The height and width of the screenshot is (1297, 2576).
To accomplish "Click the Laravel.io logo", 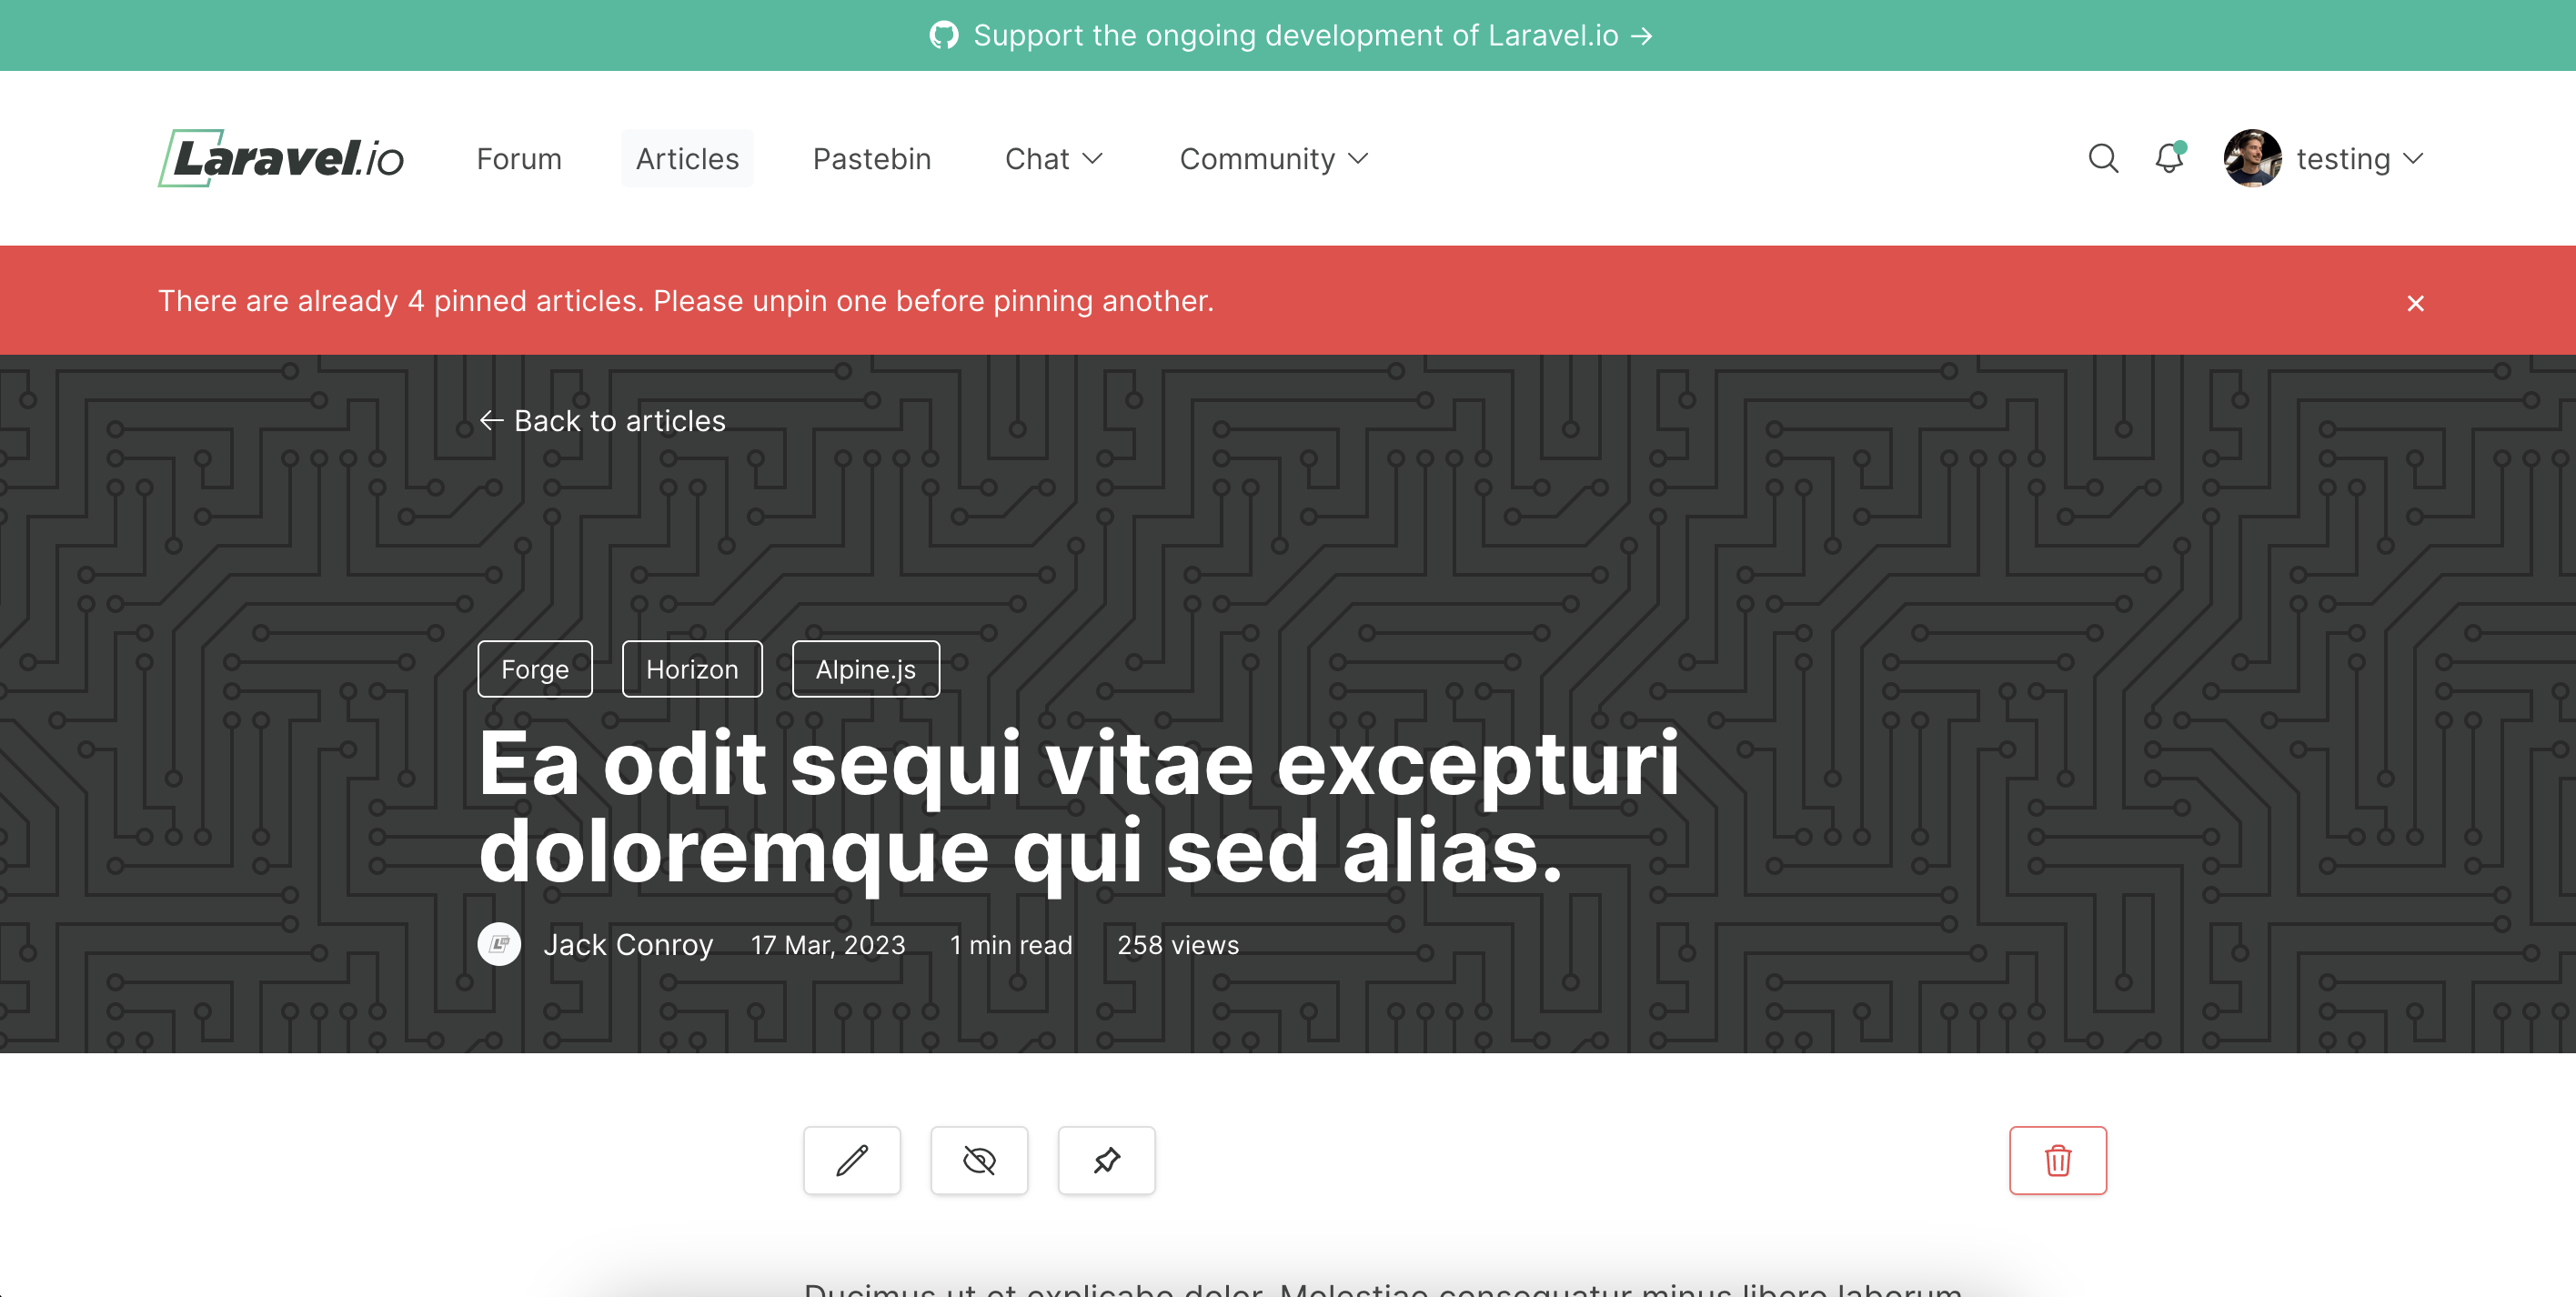I will (281, 158).
